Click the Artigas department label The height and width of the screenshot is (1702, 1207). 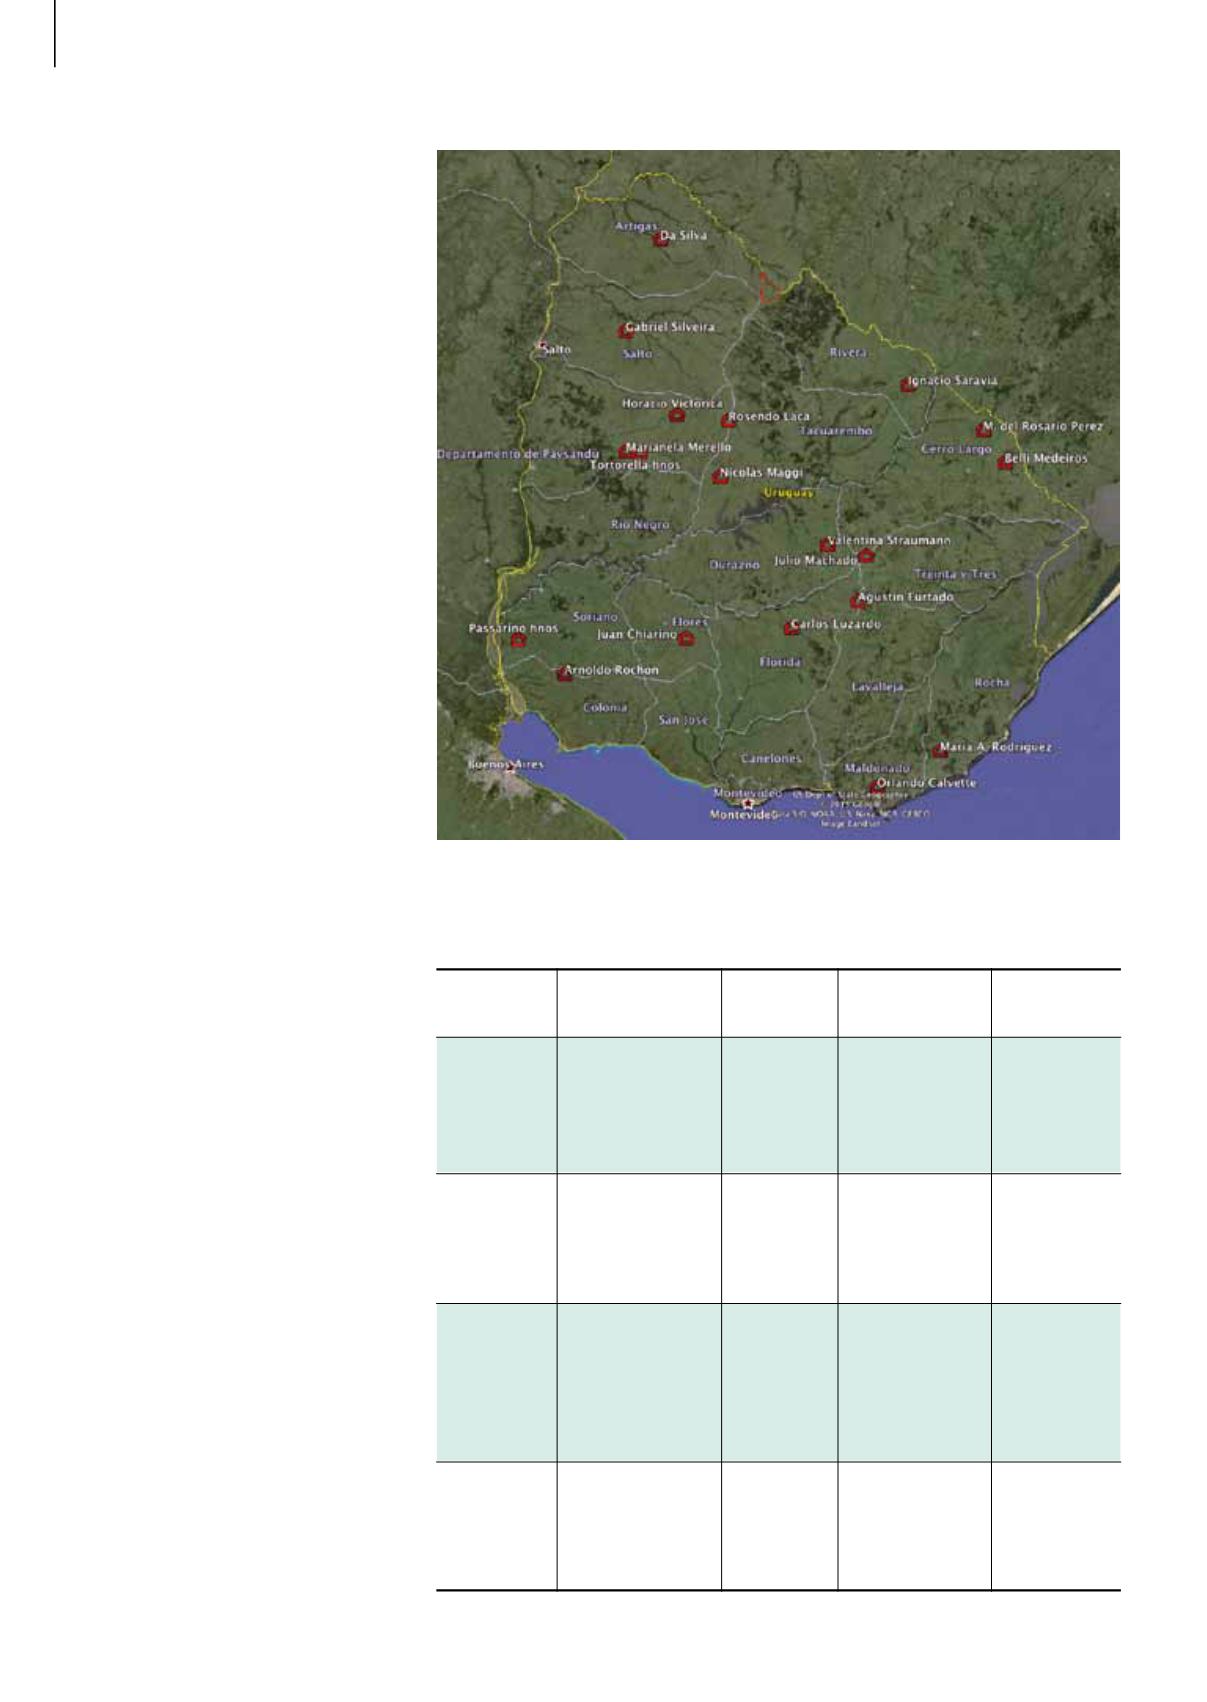point(636,226)
